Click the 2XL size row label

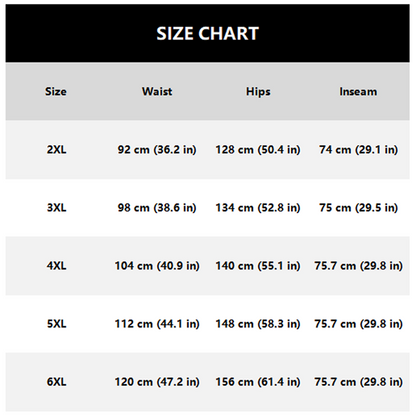click(56, 149)
